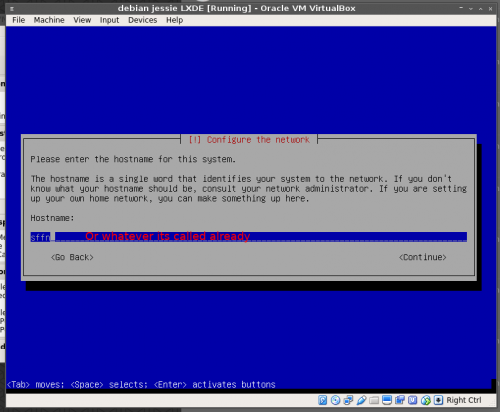Click the hard disk activity status icon

pos(322,400)
